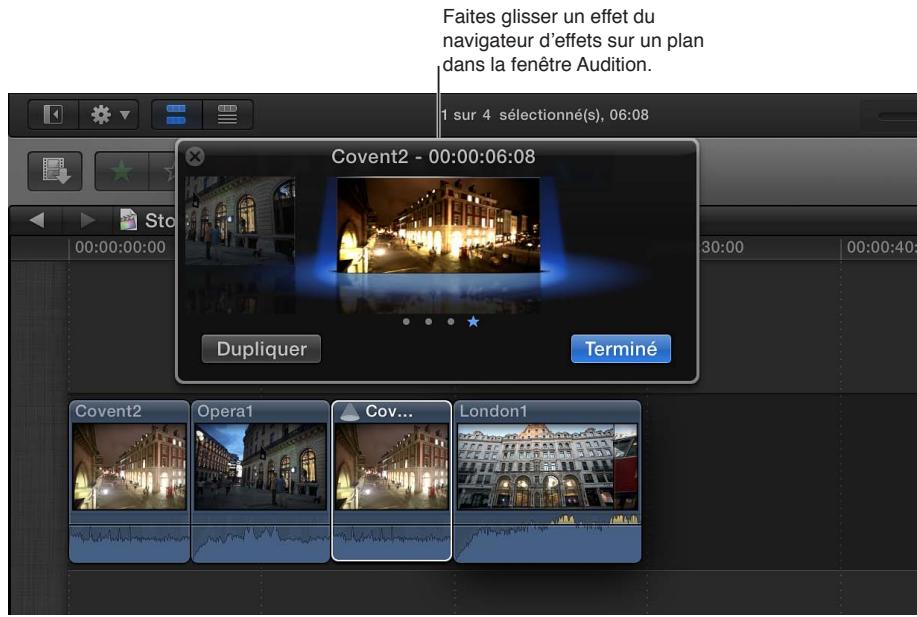The width and height of the screenshot is (917, 617).
Task: Click the spotlighted Covent2 audition preview
Action: pyautogui.click(x=439, y=225)
